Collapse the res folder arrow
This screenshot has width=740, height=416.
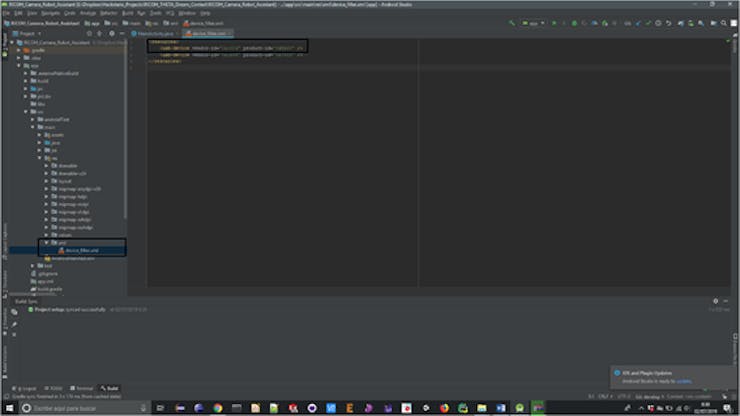click(x=40, y=158)
